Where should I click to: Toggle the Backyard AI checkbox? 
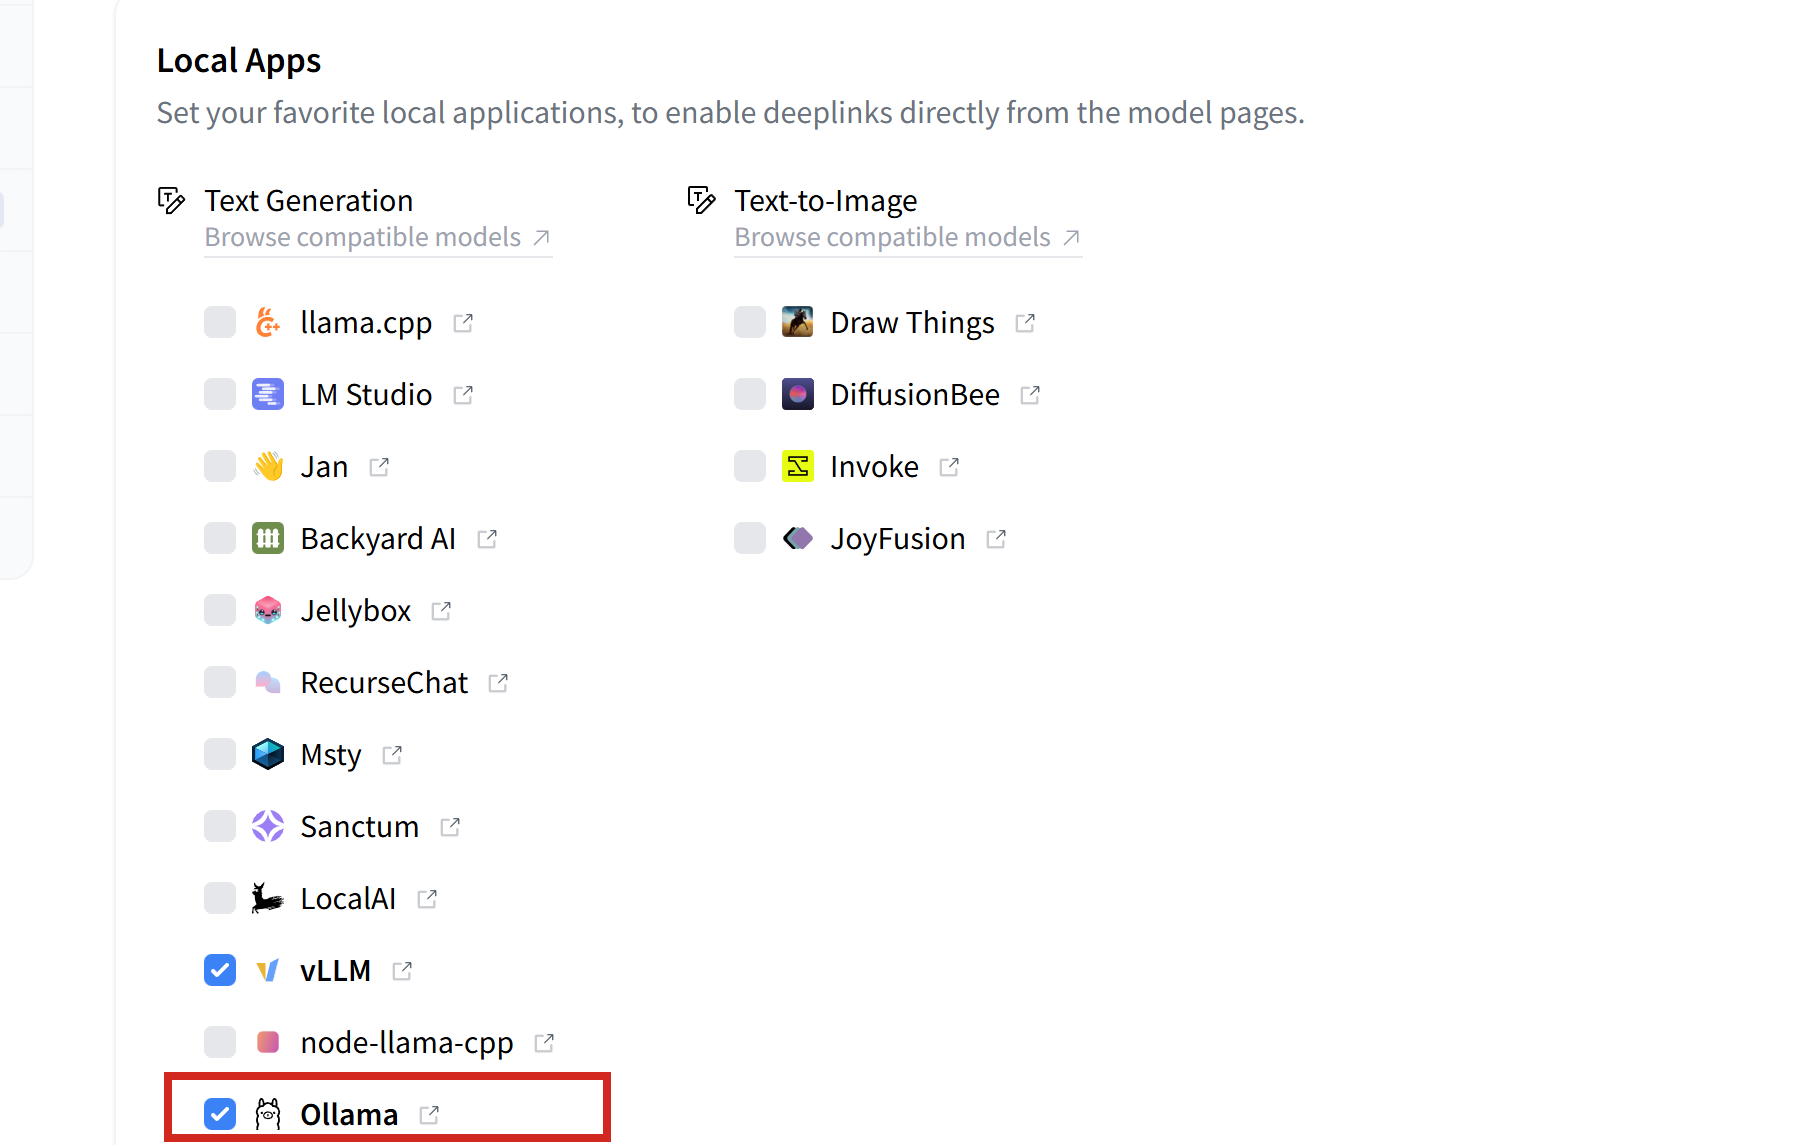click(x=220, y=539)
